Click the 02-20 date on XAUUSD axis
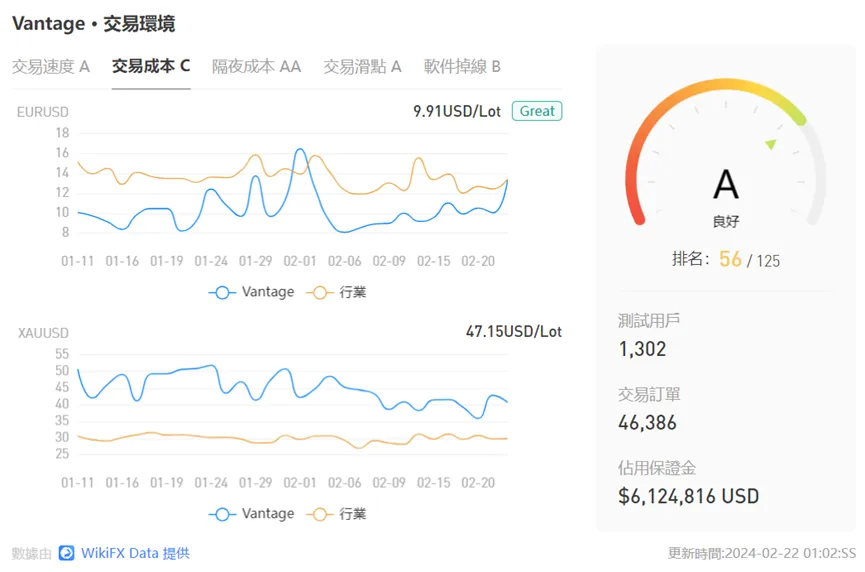The image size is (865, 572). [x=478, y=483]
